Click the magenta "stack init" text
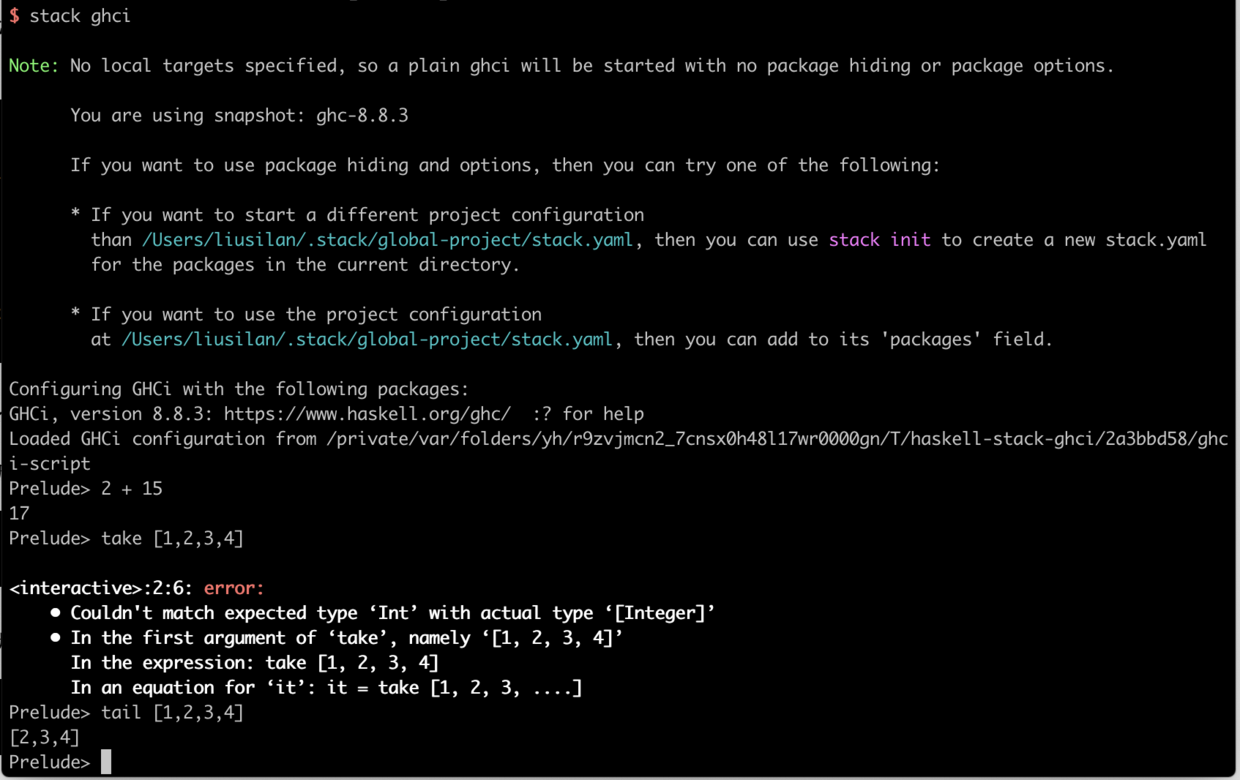 [880, 240]
